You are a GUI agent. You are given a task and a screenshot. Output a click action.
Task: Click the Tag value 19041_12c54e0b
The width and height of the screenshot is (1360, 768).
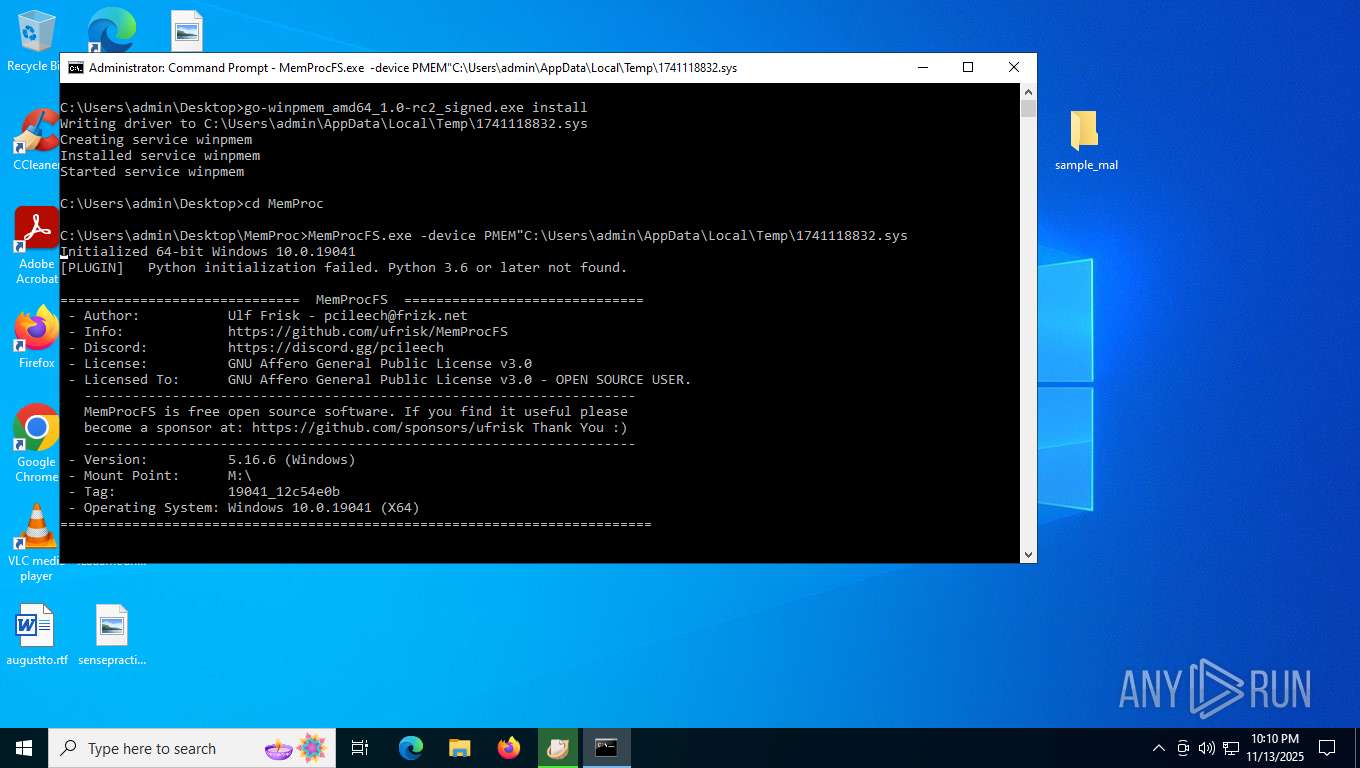(284, 492)
